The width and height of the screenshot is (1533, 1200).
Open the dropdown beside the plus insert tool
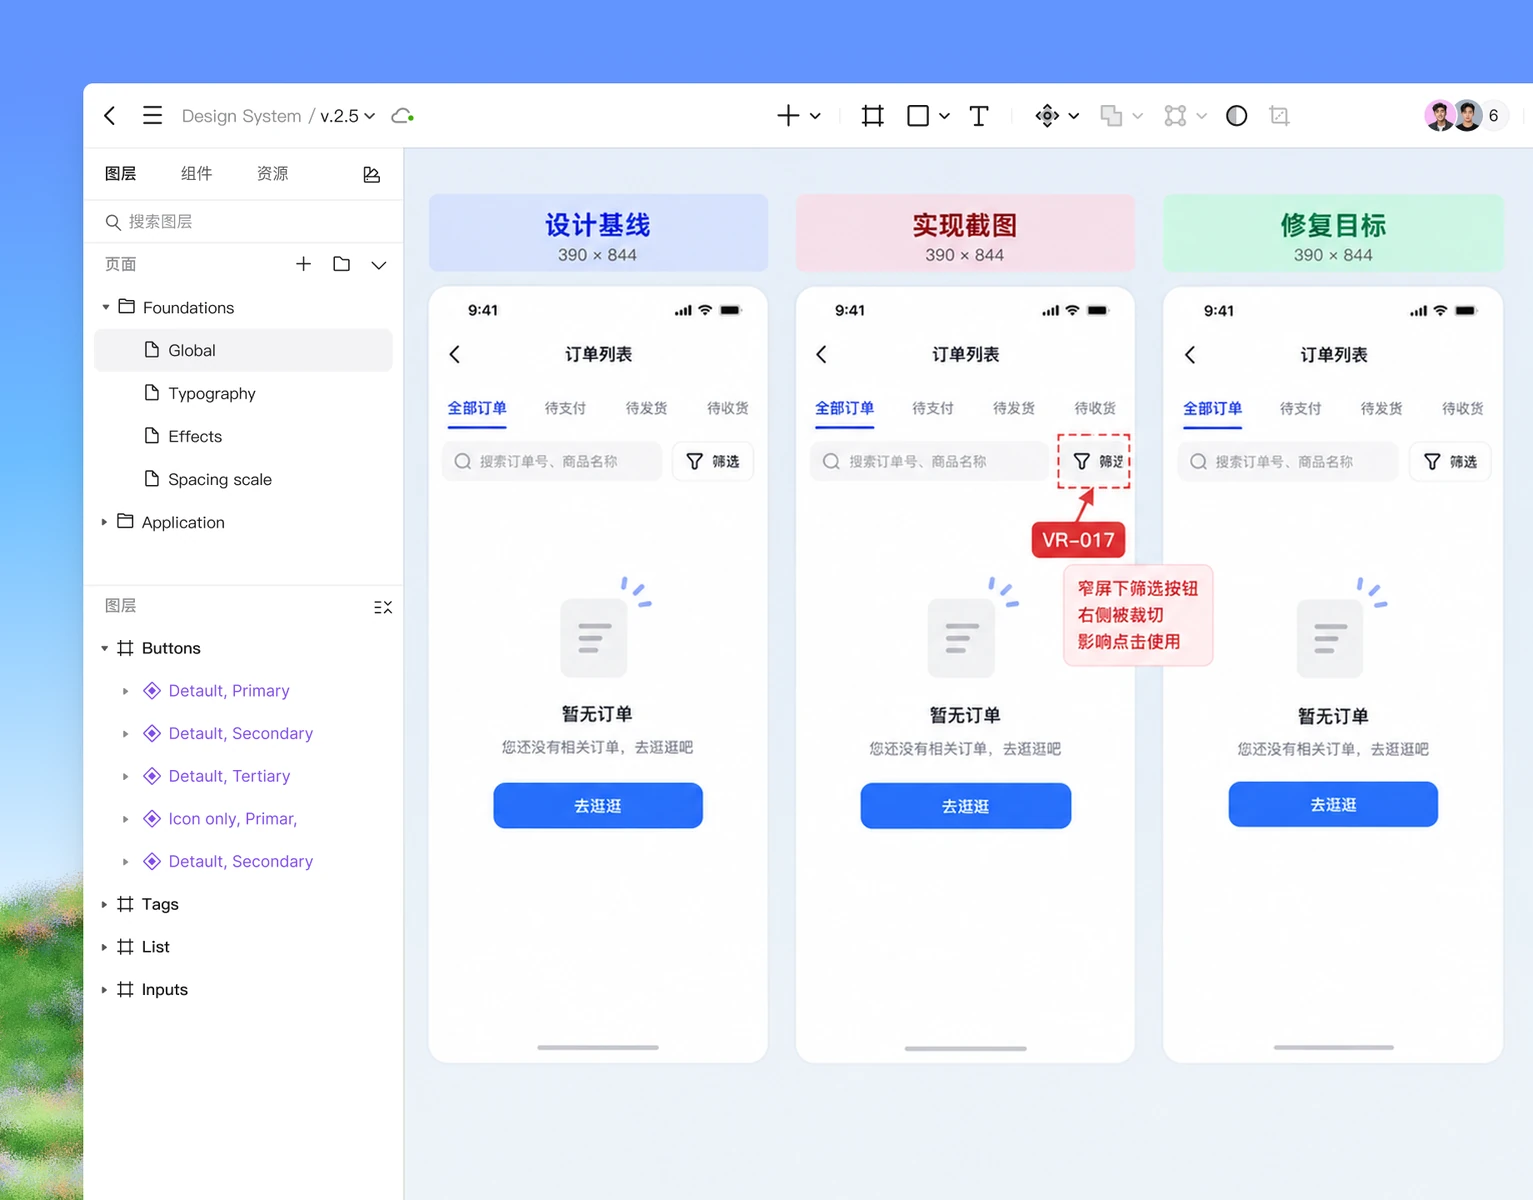815,116
